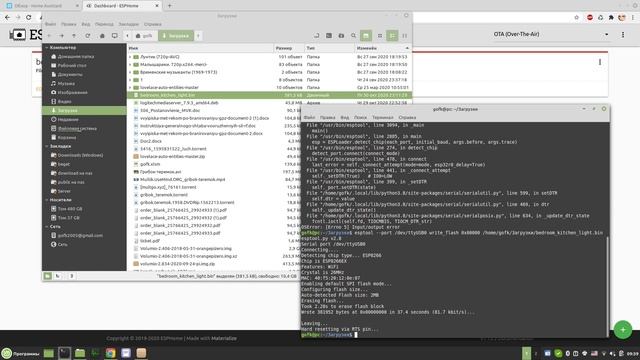Screen dimensions: 640x360
Task: Select the ticket.pdf file
Action: coord(150,241)
